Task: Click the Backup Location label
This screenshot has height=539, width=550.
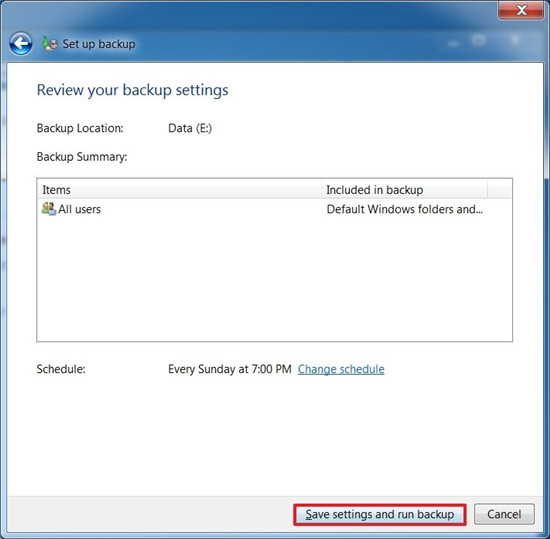Action: tap(80, 128)
